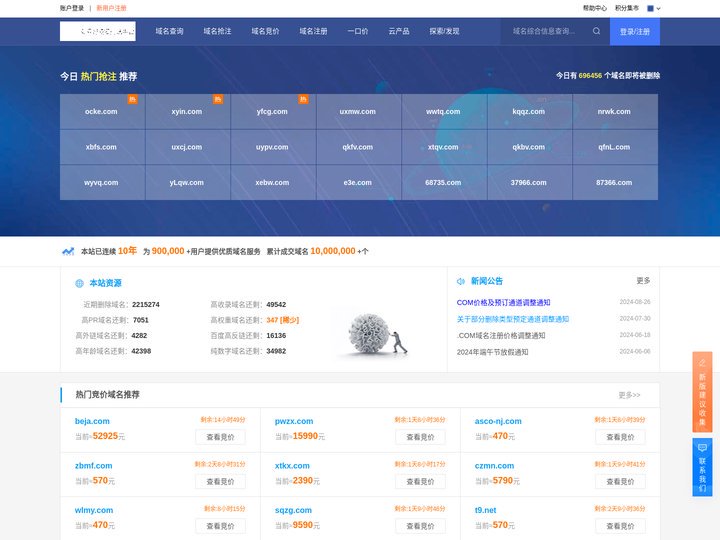Viewport: 720px width, 540px height.
Task: Click the chat icon on 联系我们
Action: (x=702, y=448)
